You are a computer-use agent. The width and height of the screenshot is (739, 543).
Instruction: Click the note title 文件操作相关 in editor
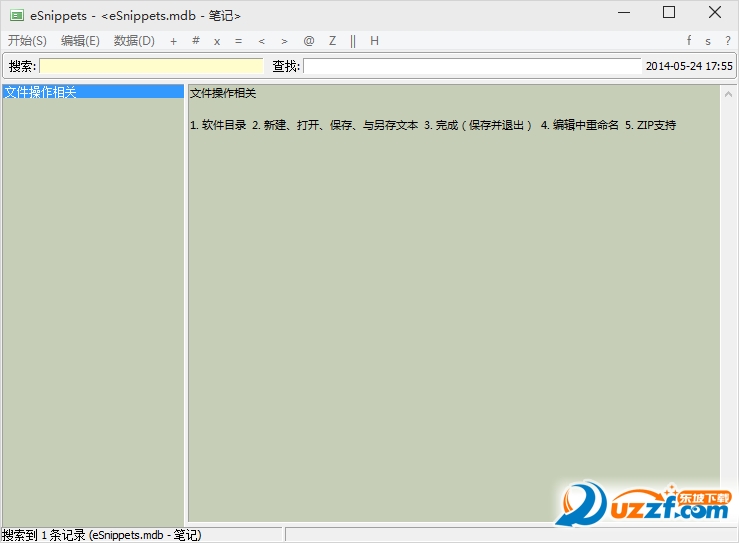coord(223,93)
